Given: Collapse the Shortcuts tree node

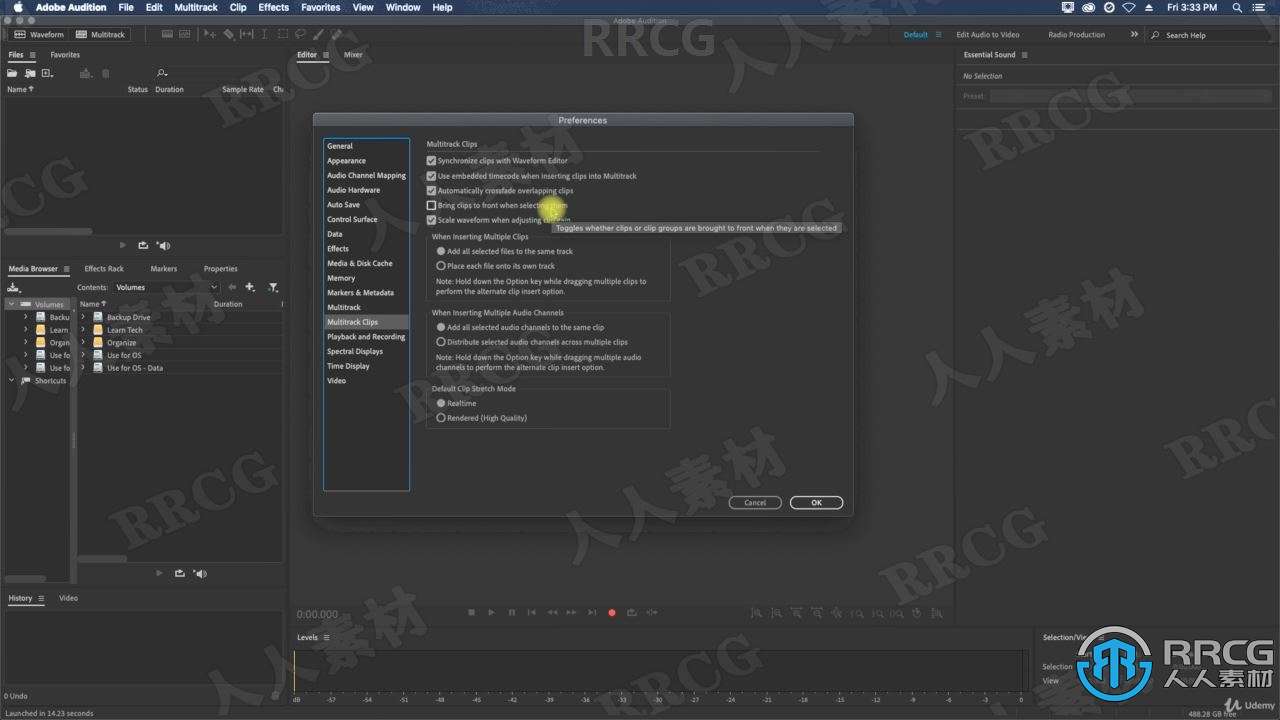Looking at the screenshot, I should (x=12, y=380).
